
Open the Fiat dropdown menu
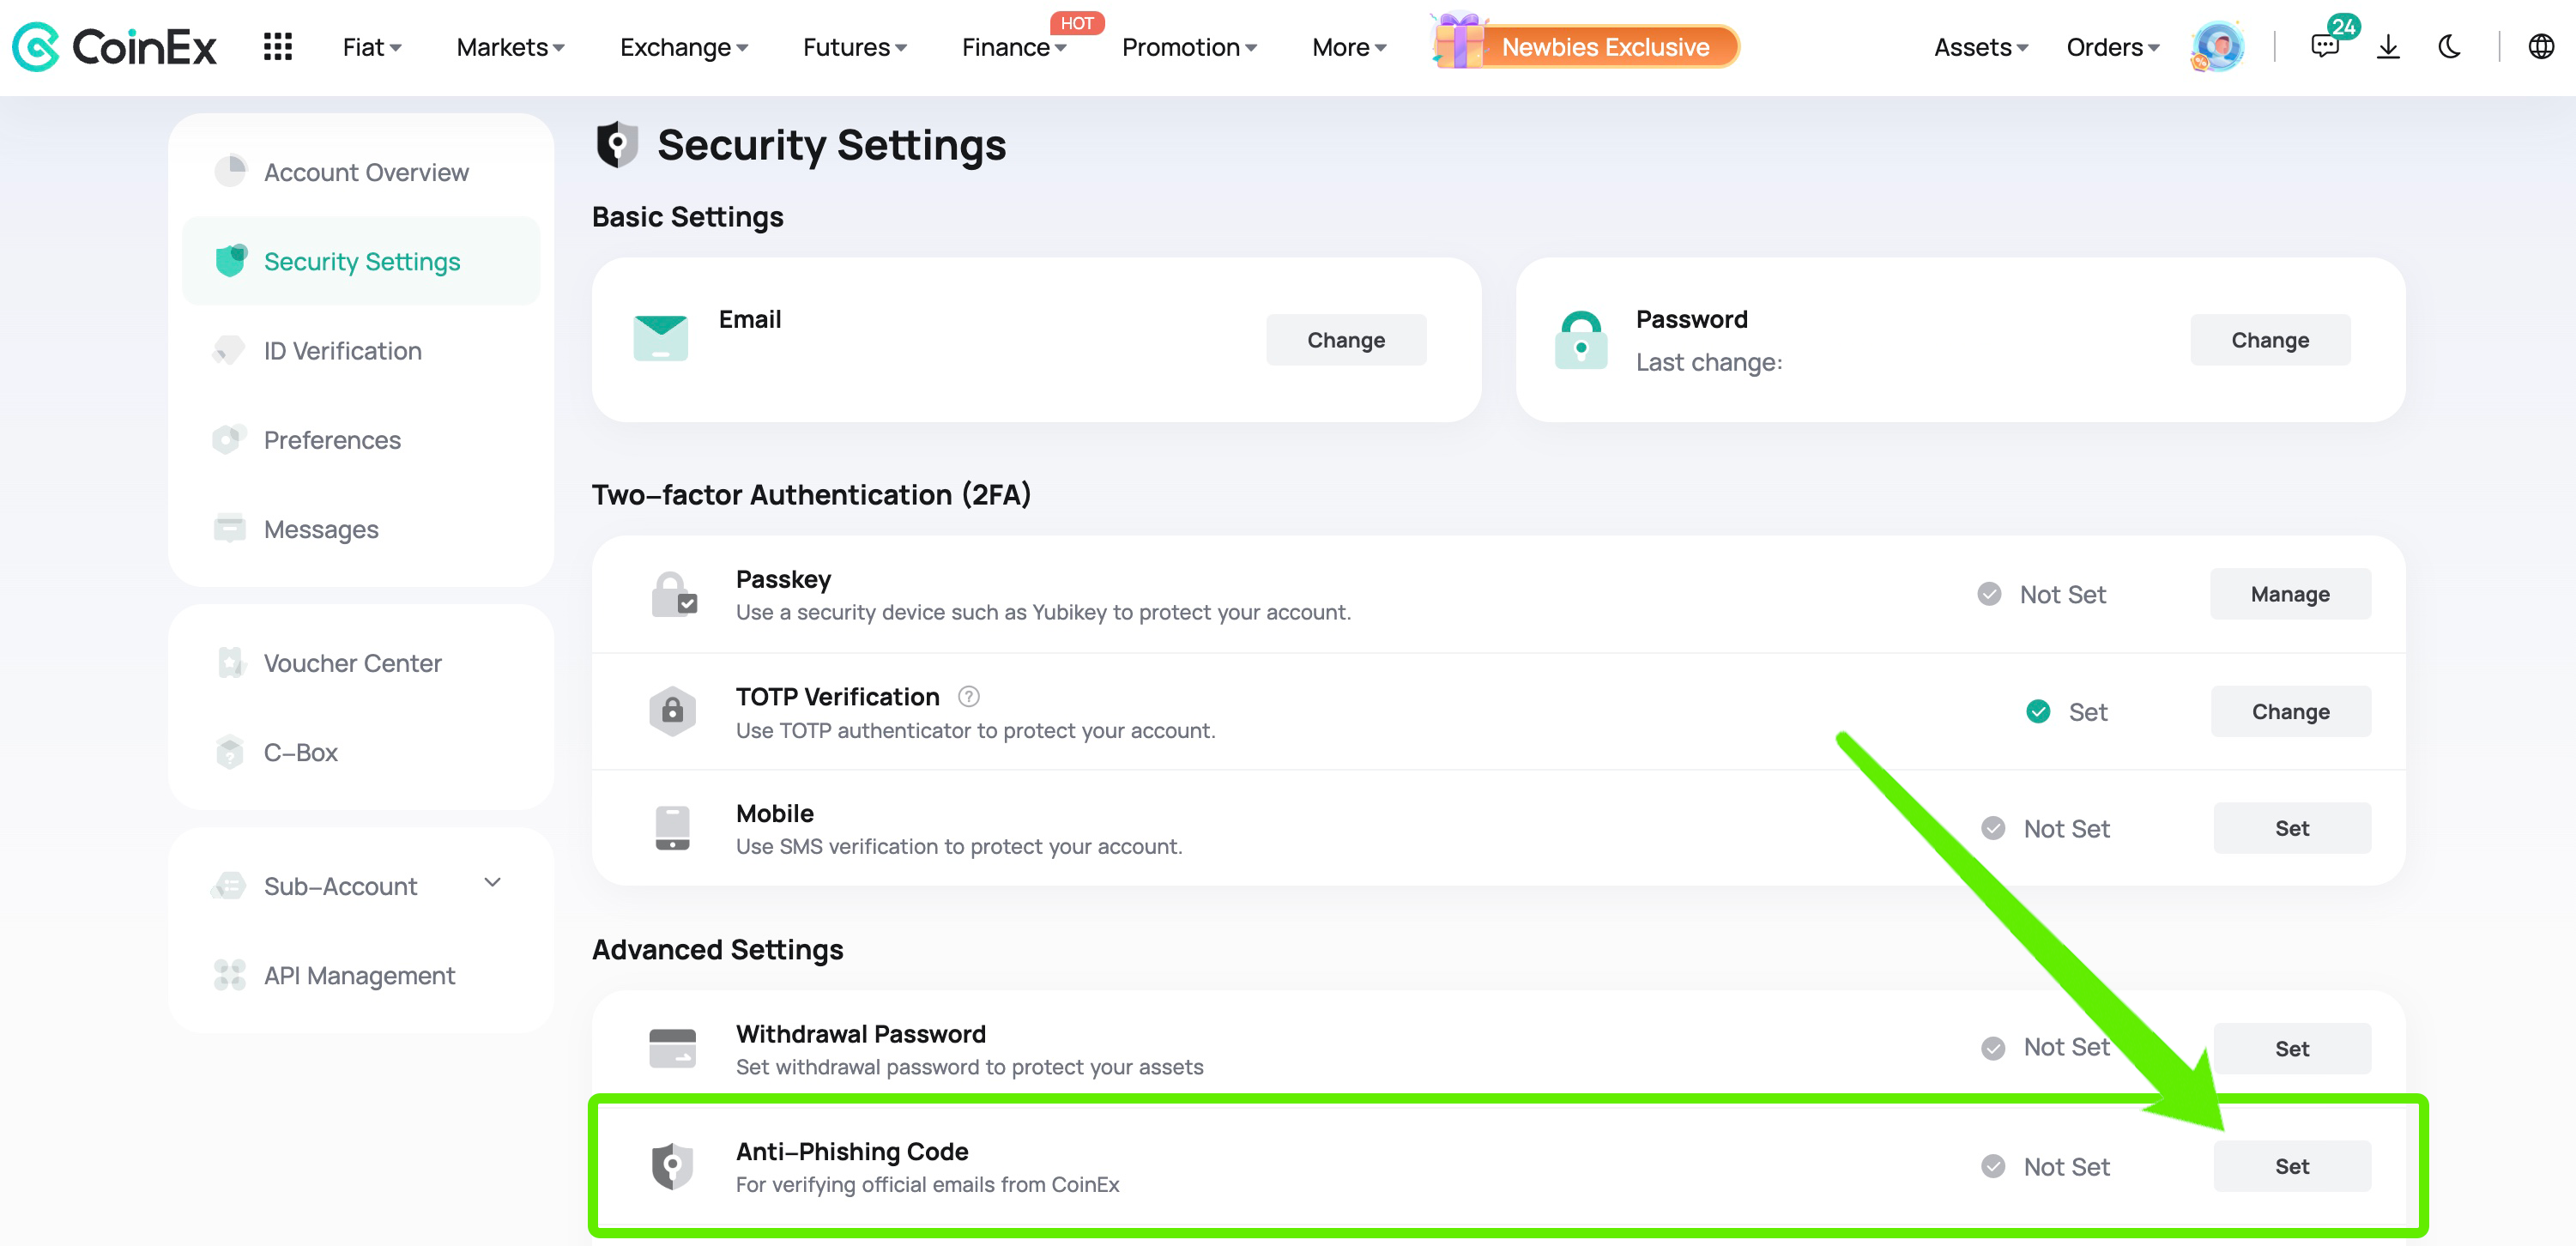click(371, 47)
